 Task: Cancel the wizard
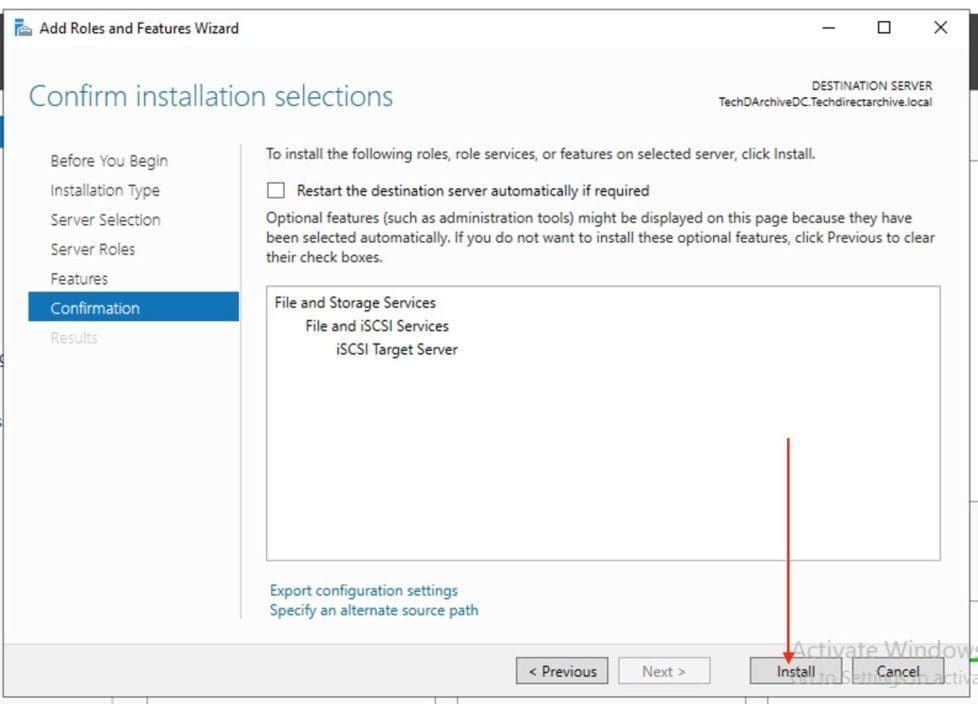pyautogui.click(x=897, y=671)
